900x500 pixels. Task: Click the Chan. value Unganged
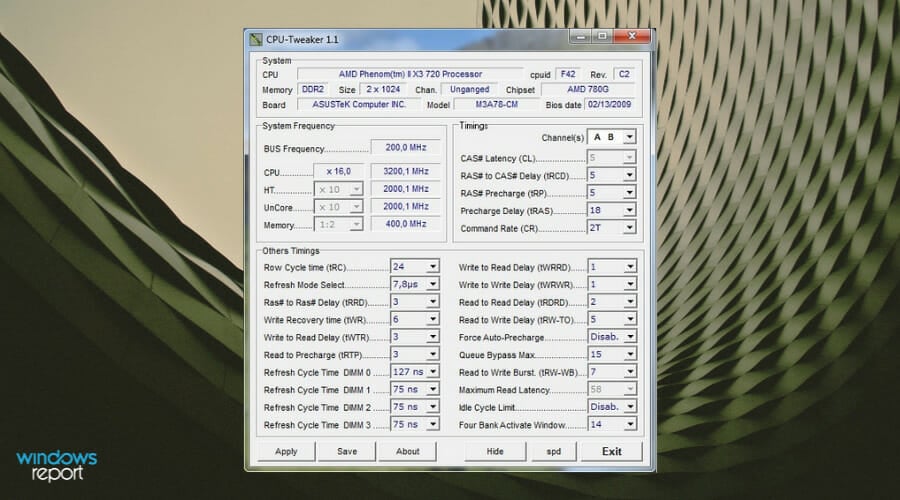pyautogui.click(x=470, y=90)
